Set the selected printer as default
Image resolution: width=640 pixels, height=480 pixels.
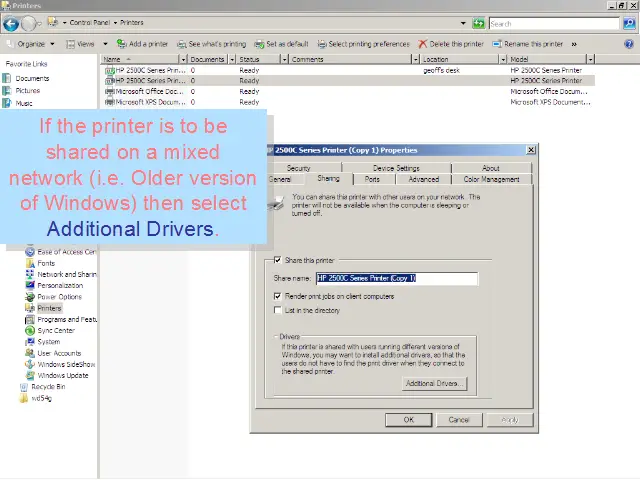pos(281,44)
